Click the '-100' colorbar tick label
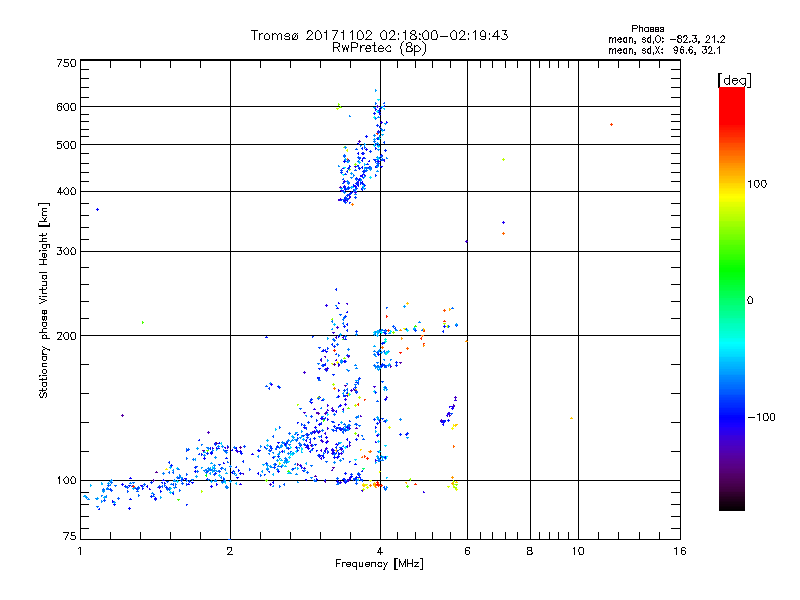The image size is (800, 600). (761, 417)
